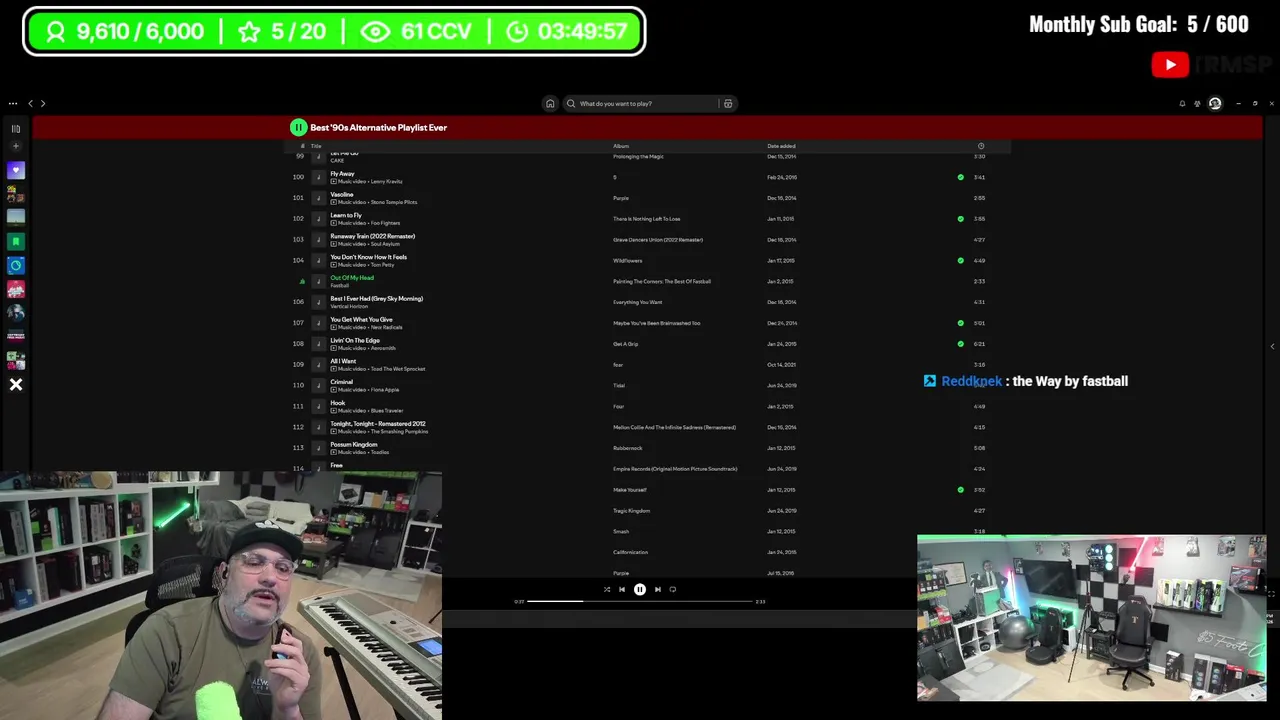The image size is (1280, 720).
Task: Open Friend Activity icon
Action: coord(1197,103)
